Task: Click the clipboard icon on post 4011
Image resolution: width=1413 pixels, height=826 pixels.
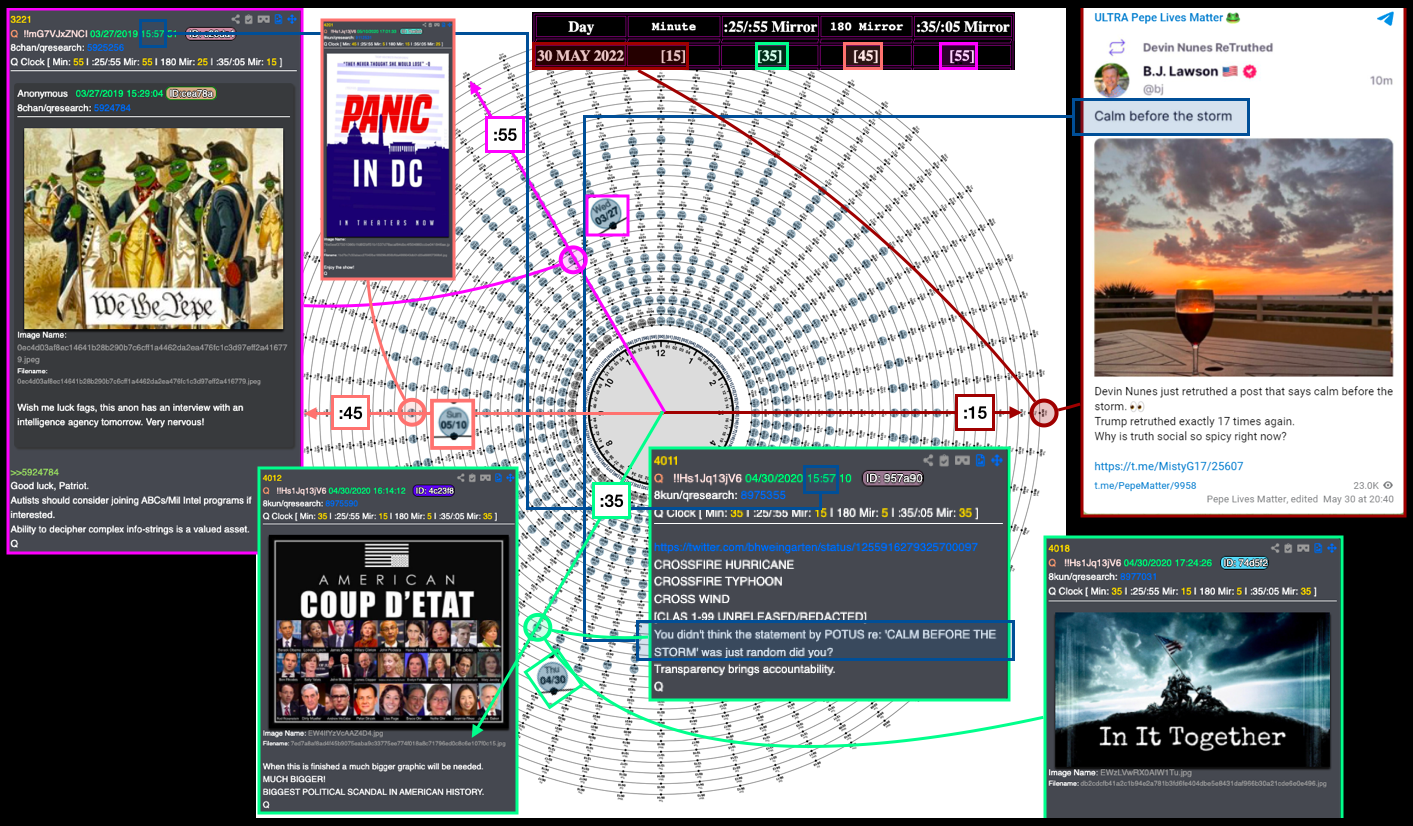Action: tap(945, 460)
